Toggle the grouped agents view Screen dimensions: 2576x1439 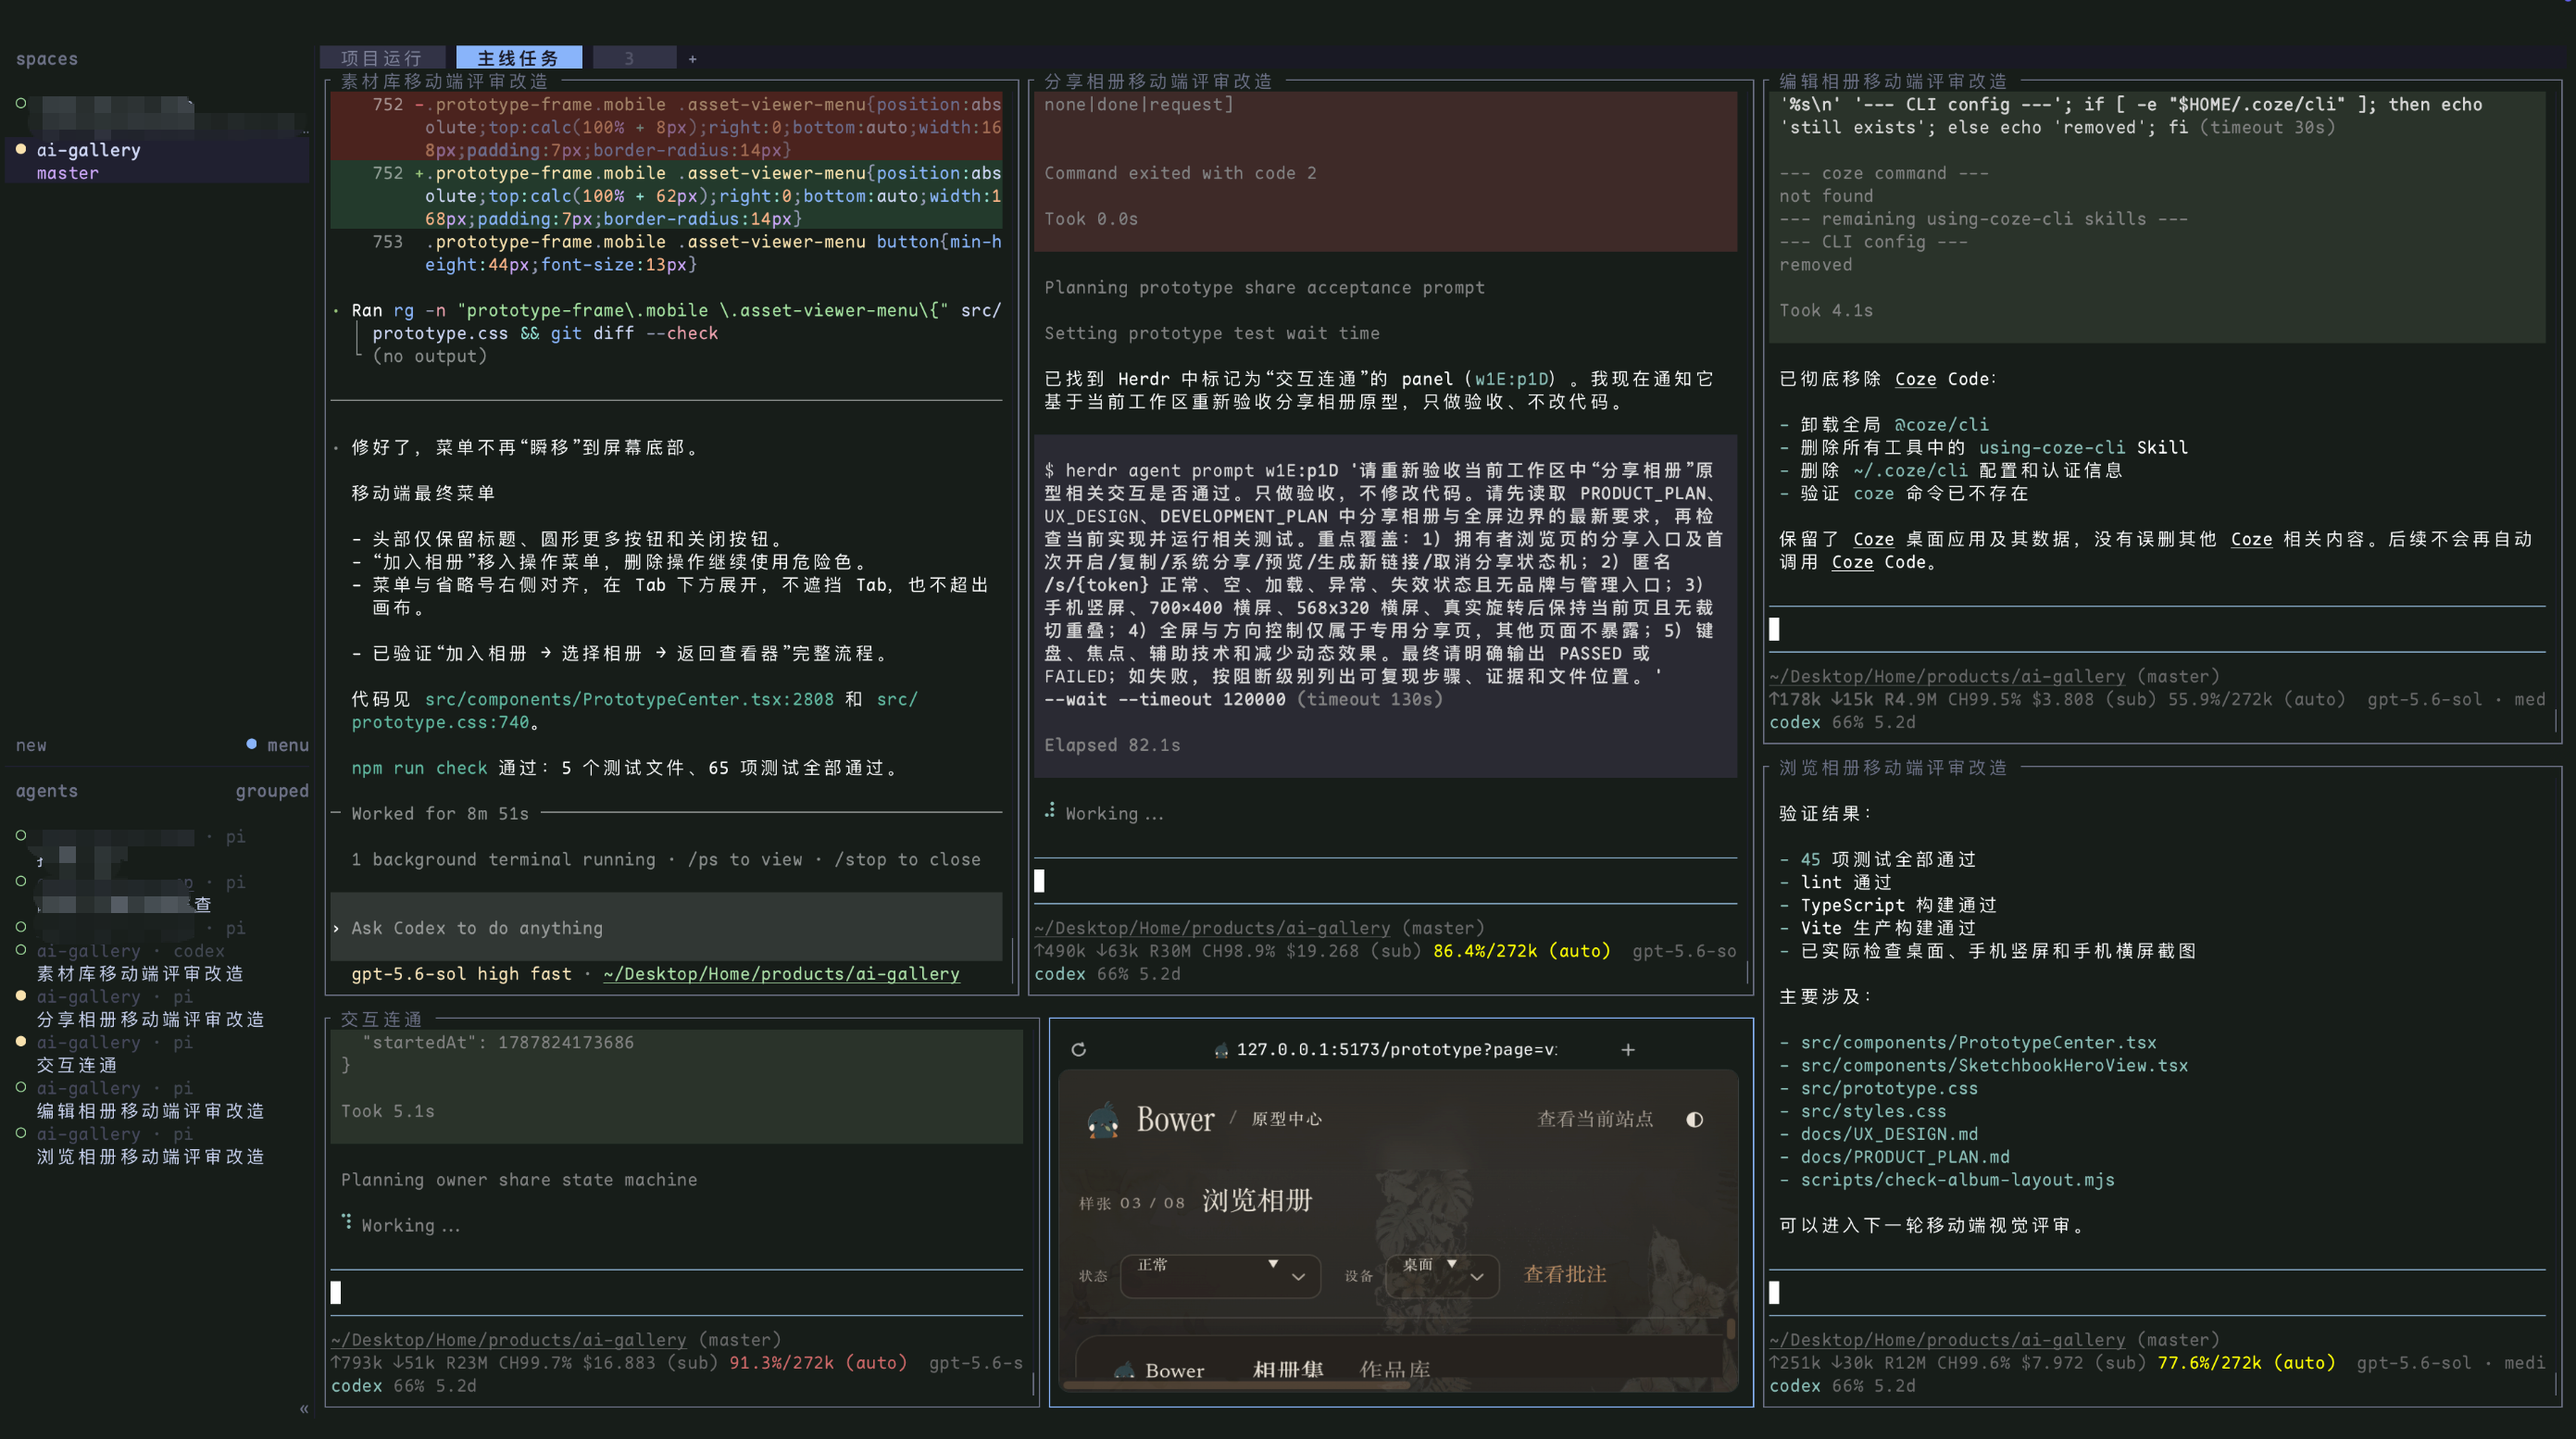click(x=272, y=791)
